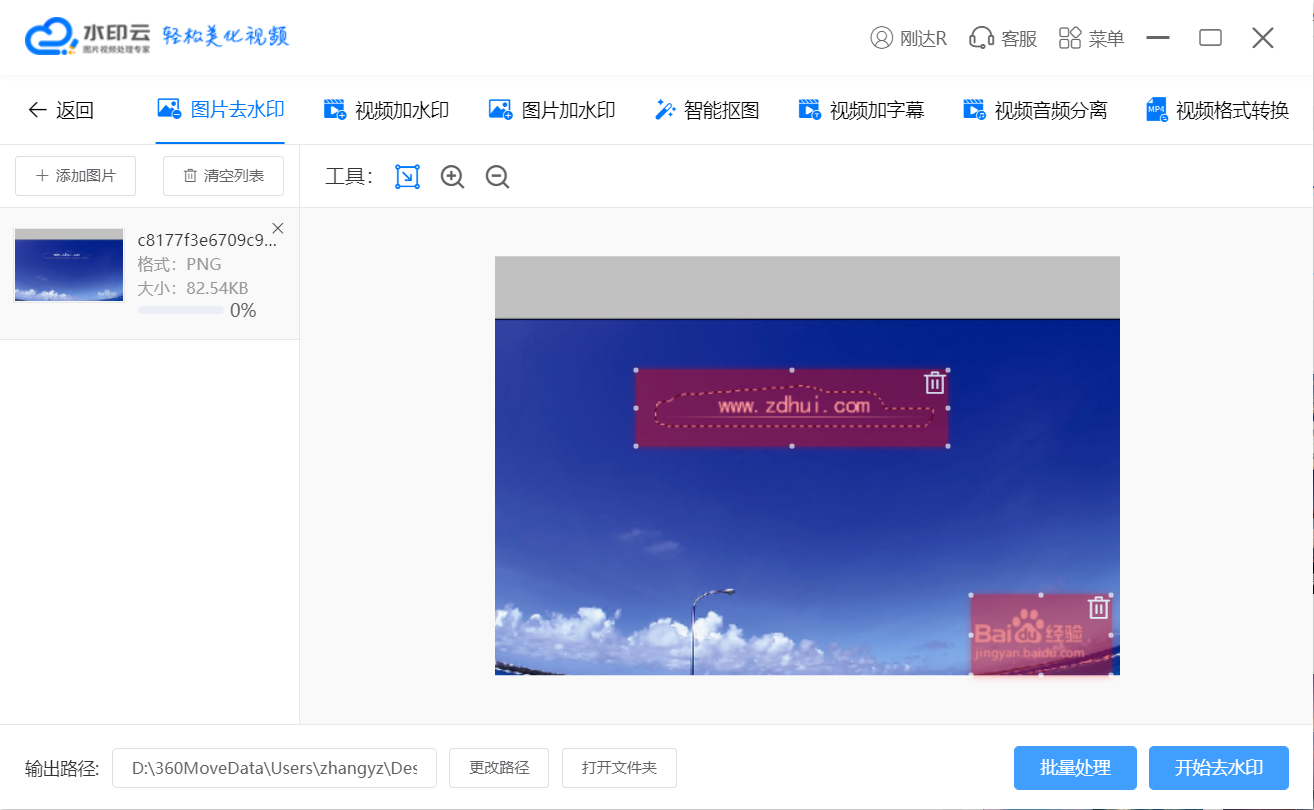
Task: Switch to 图片加水印 tab
Action: coord(552,110)
